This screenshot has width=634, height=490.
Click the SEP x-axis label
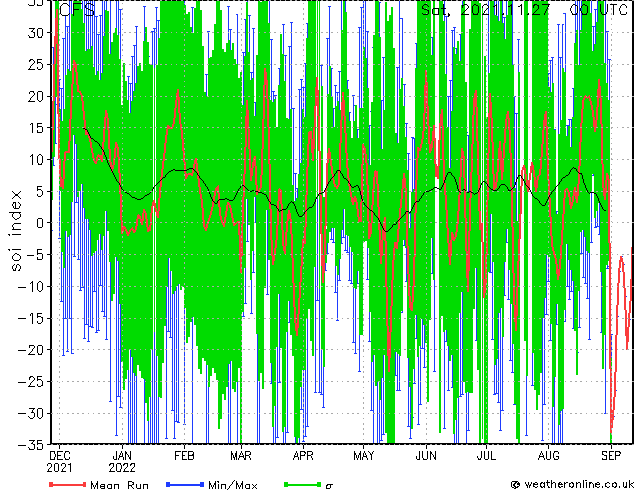611,456
